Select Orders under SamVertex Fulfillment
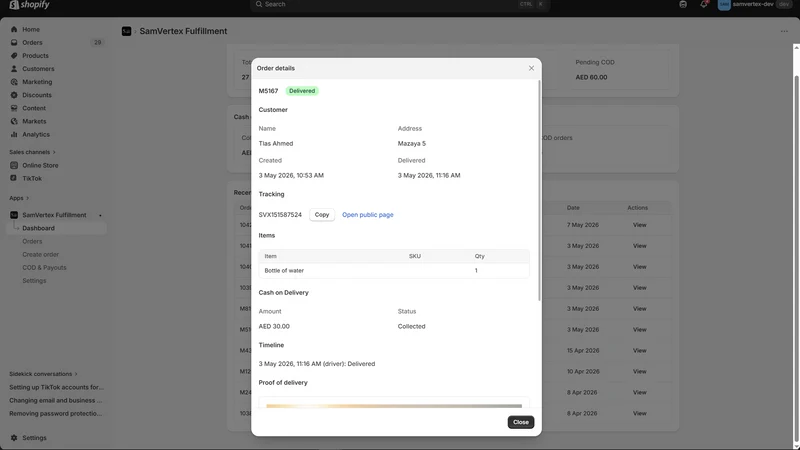Image resolution: width=800 pixels, height=450 pixels. (32, 241)
